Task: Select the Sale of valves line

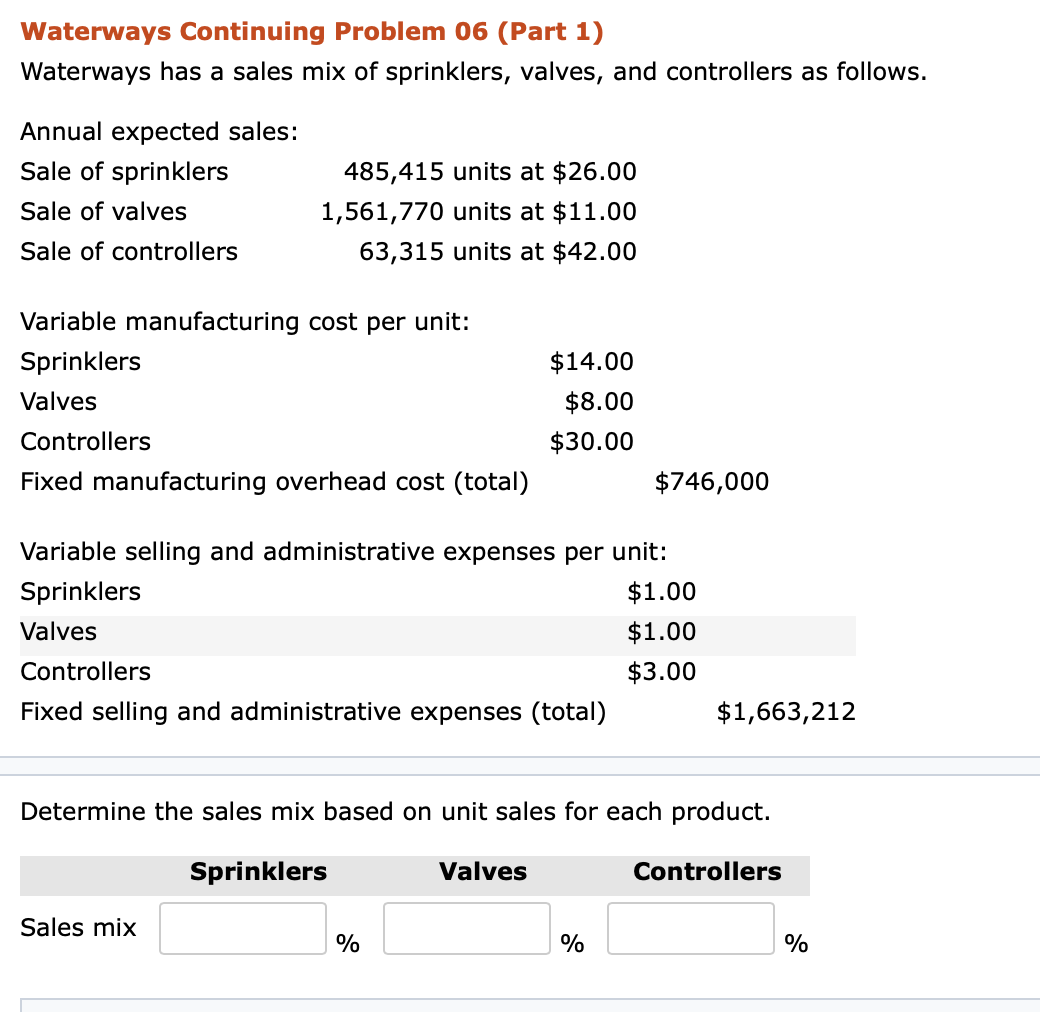Action: 103,211
